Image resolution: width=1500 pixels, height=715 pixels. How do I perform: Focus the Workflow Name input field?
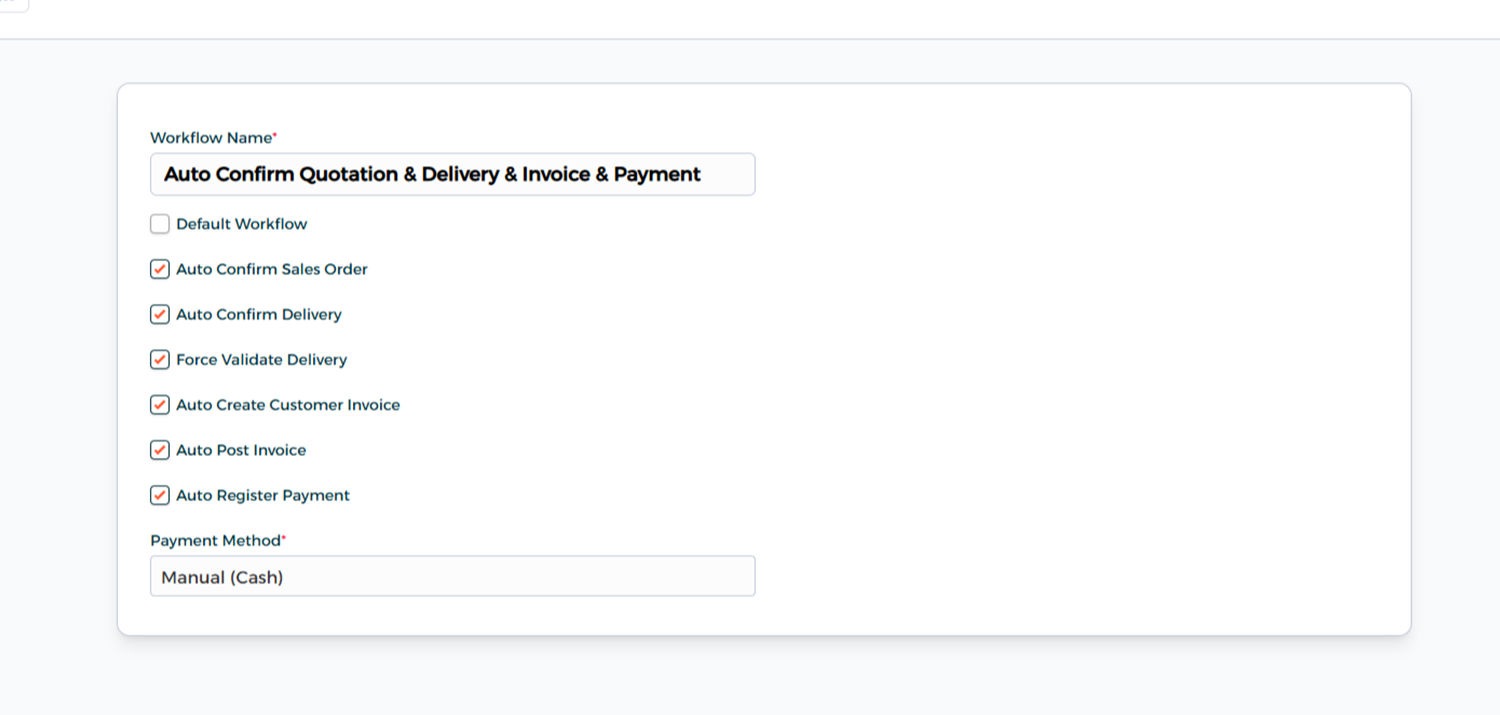point(452,174)
